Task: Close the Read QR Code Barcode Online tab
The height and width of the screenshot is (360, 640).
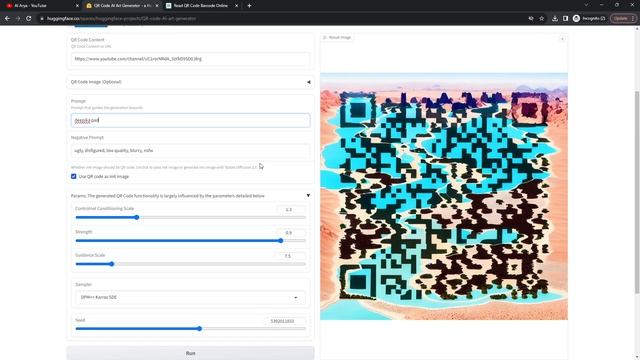Action: point(236,6)
